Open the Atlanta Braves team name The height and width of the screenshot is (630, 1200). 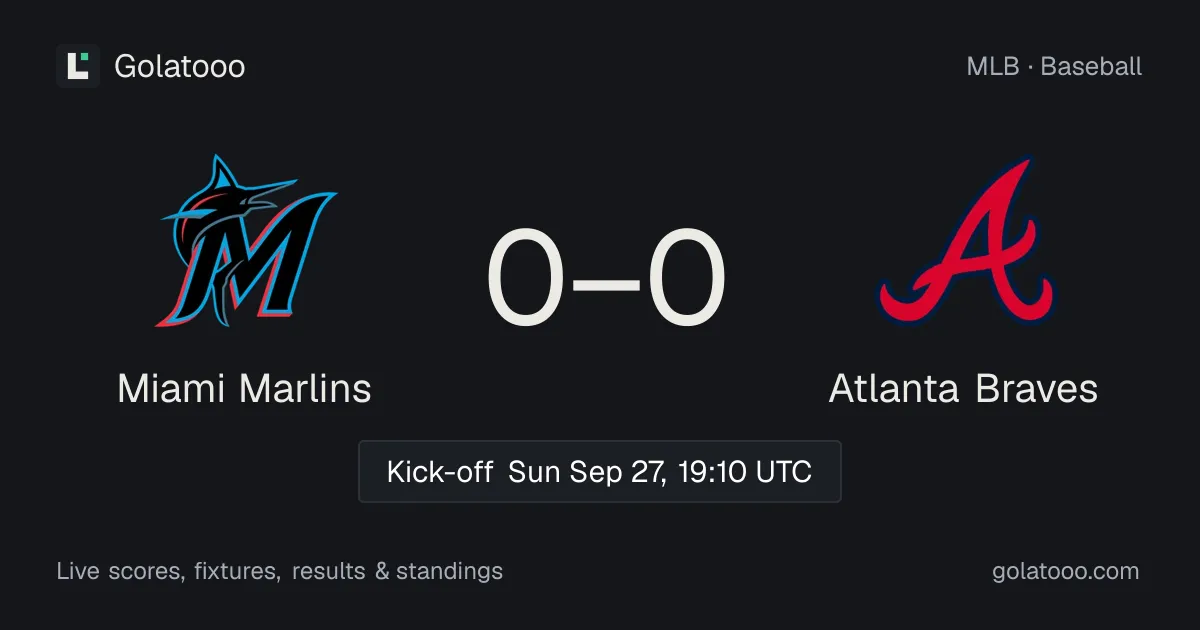tap(964, 388)
